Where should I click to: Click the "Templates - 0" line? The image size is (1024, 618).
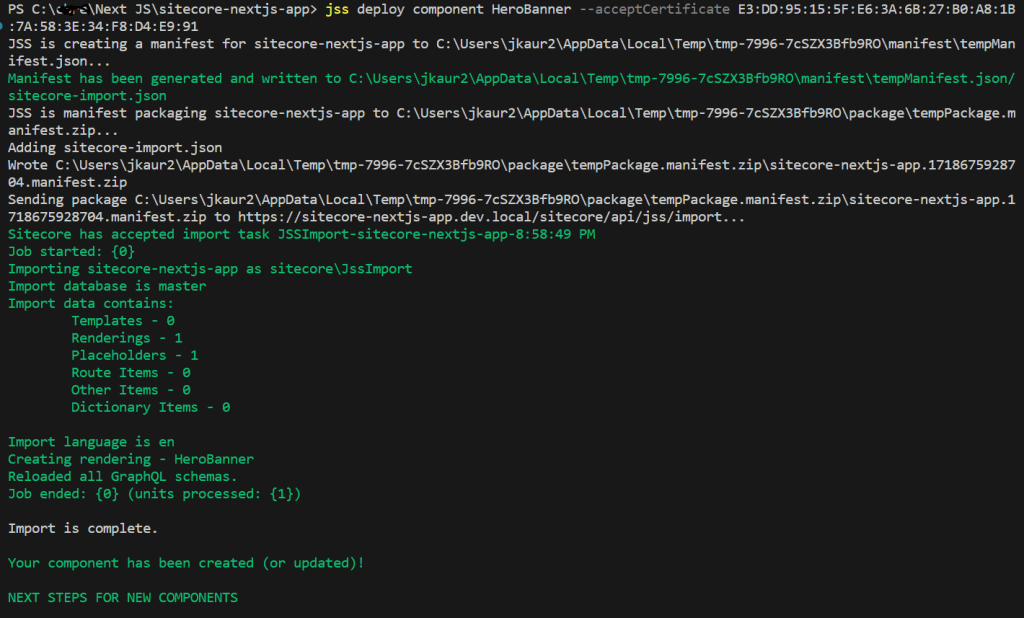tap(123, 321)
